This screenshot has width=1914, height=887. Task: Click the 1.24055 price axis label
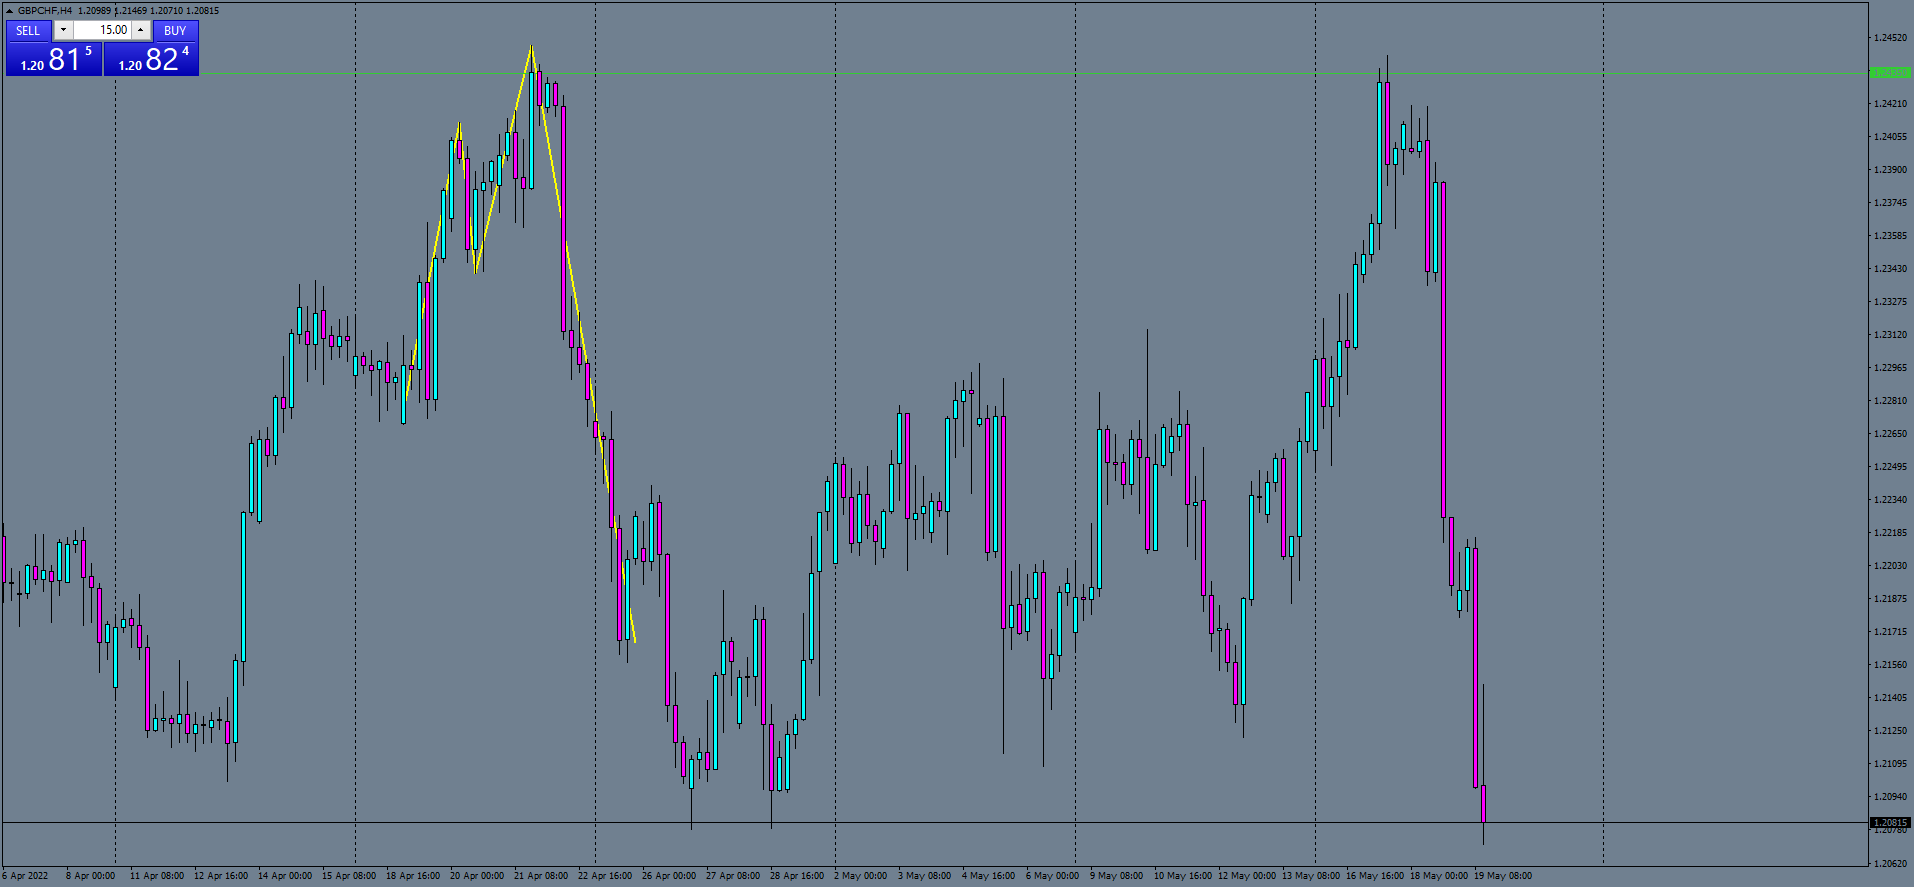pos(1890,137)
